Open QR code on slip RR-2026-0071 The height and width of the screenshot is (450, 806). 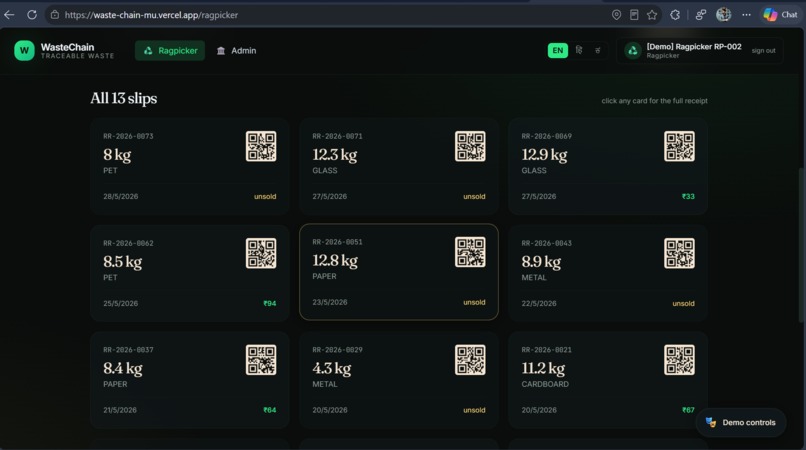click(x=470, y=146)
